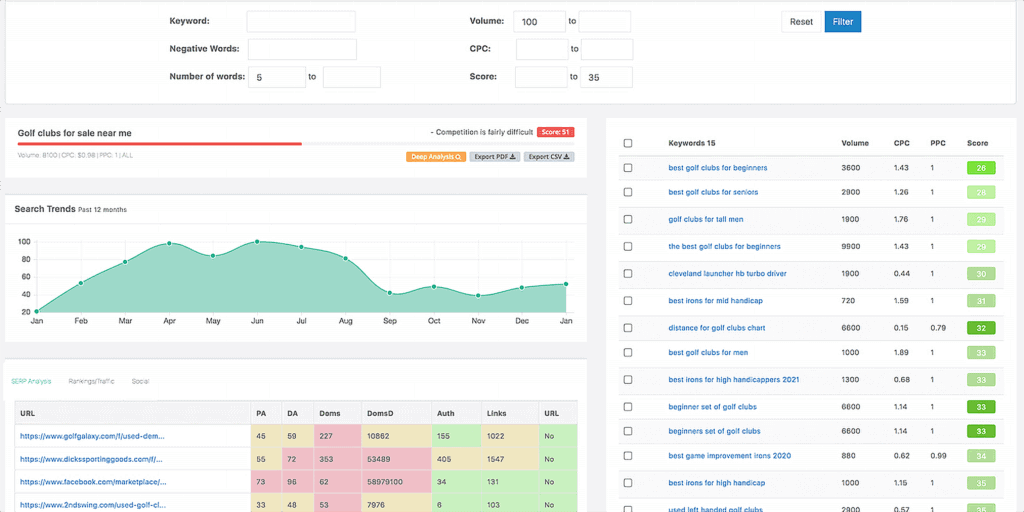Click the red competition difficulty bar
1024x512 pixels.
(x=160, y=144)
